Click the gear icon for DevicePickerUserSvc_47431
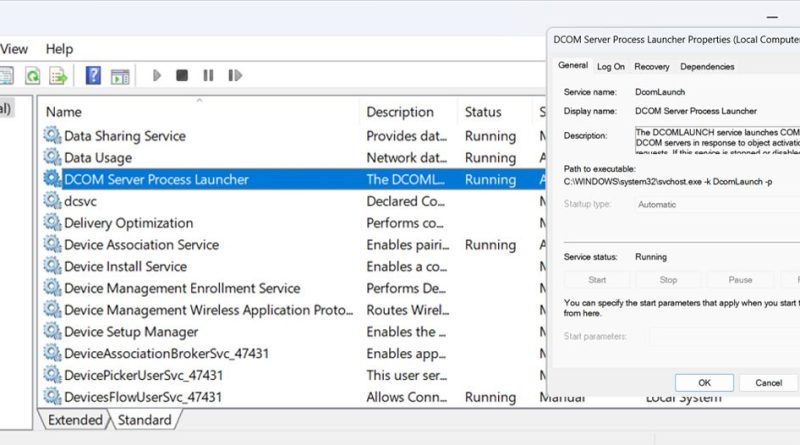The height and width of the screenshot is (445, 800). 52,375
